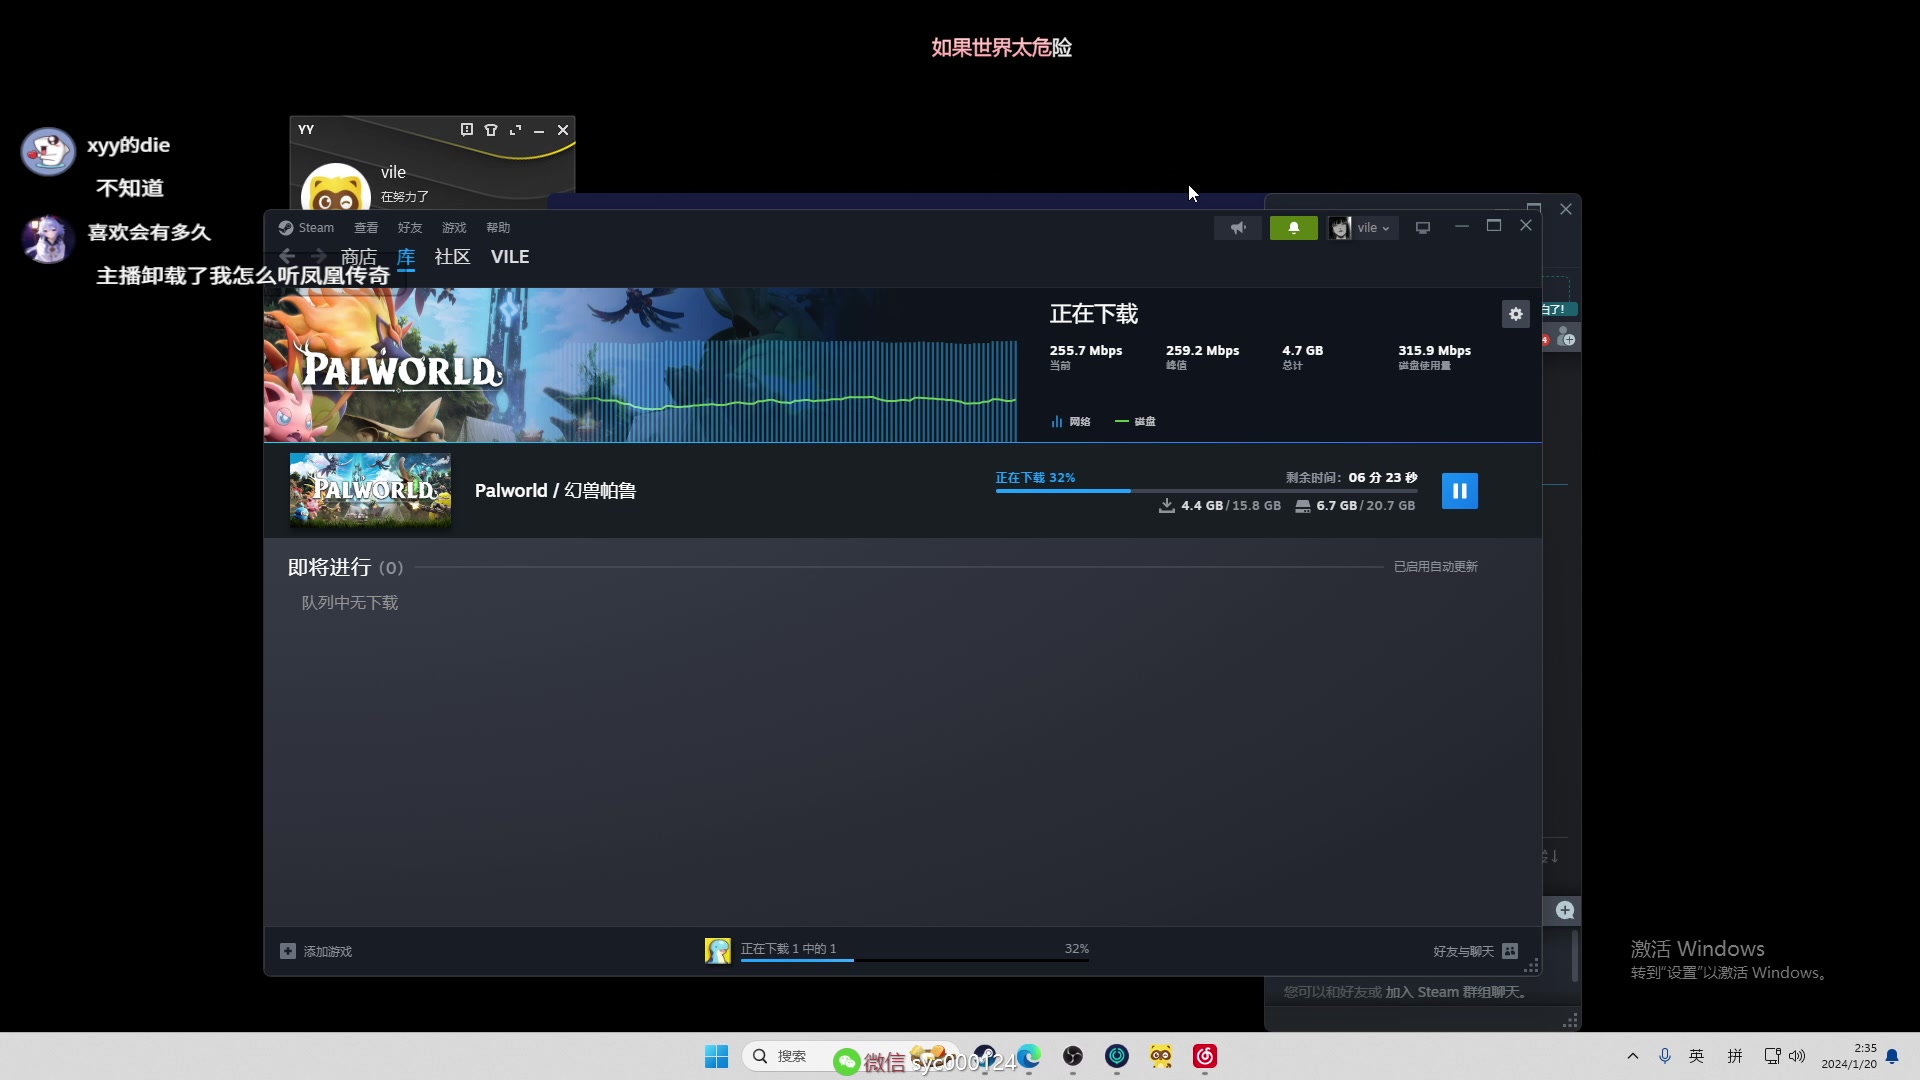
Task: Click the Palworld banner artwork
Action: pos(640,365)
